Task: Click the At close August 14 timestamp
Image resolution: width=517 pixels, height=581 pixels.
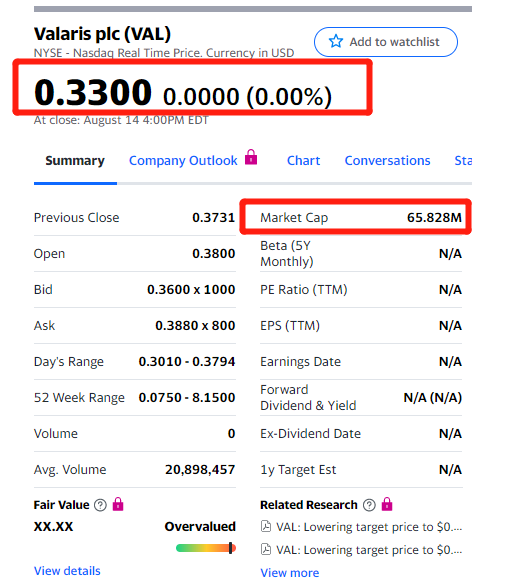Action: 121,120
